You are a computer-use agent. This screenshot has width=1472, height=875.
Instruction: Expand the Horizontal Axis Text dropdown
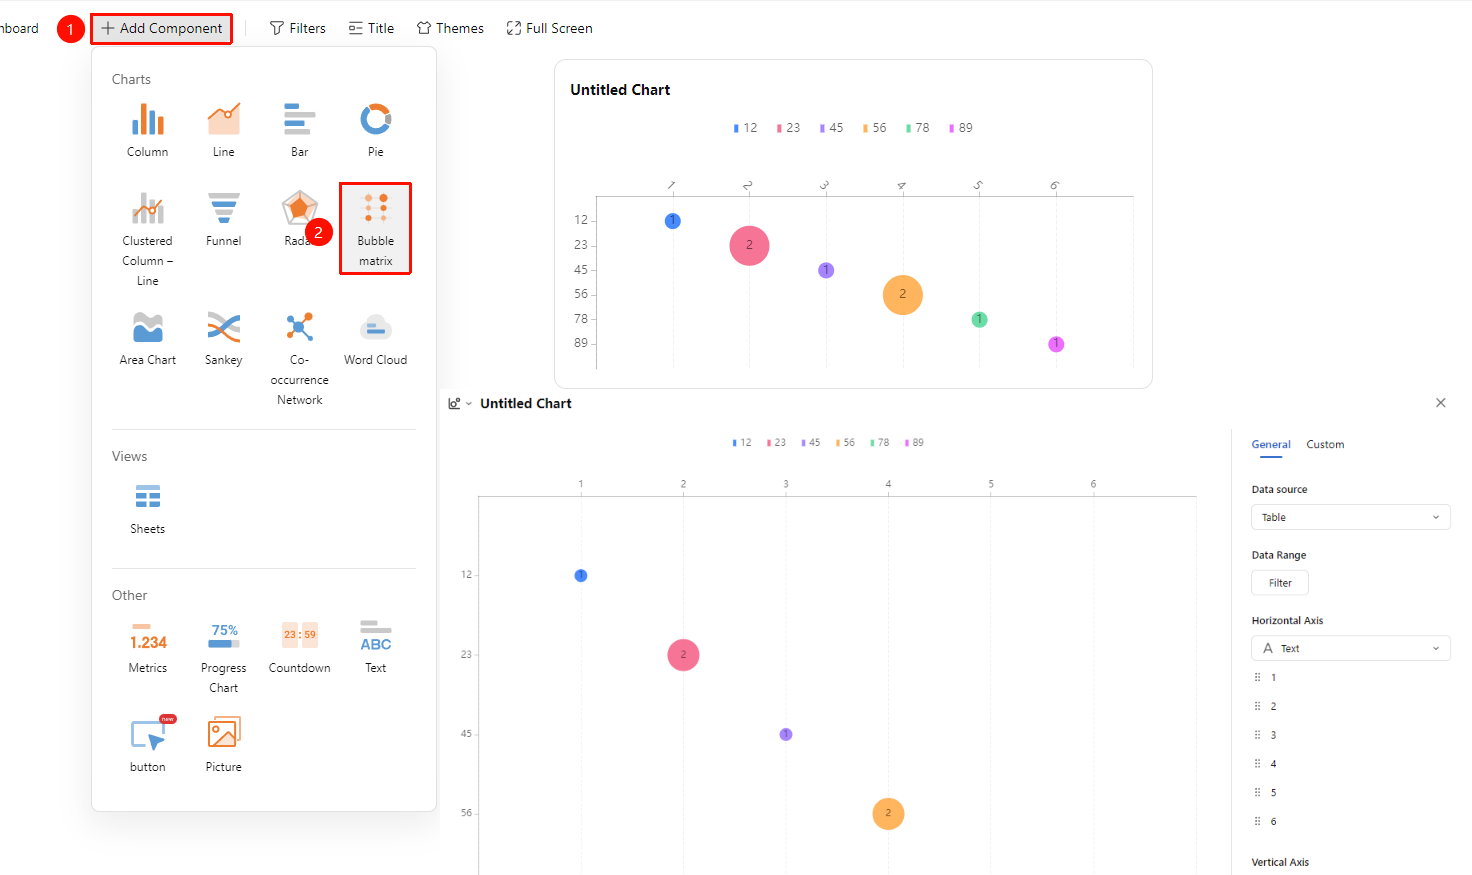[x=1350, y=648]
